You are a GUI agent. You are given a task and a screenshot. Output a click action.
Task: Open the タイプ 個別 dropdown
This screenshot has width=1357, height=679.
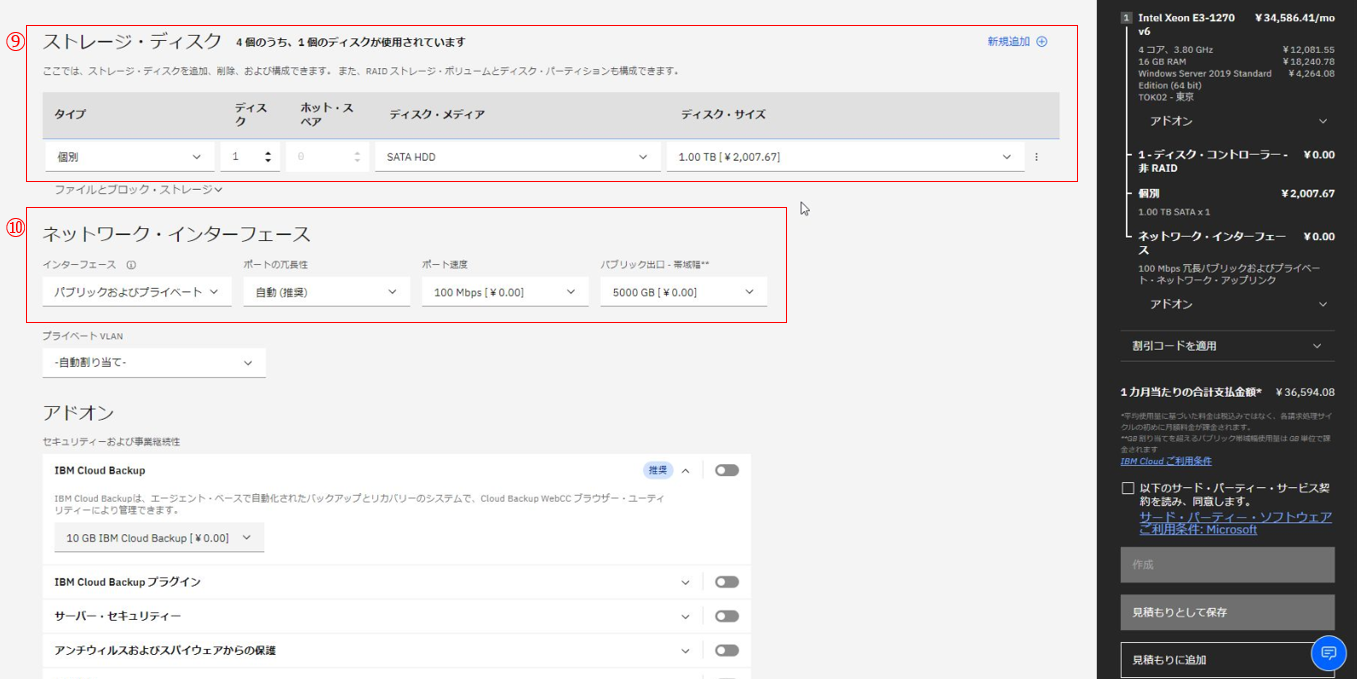[129, 157]
